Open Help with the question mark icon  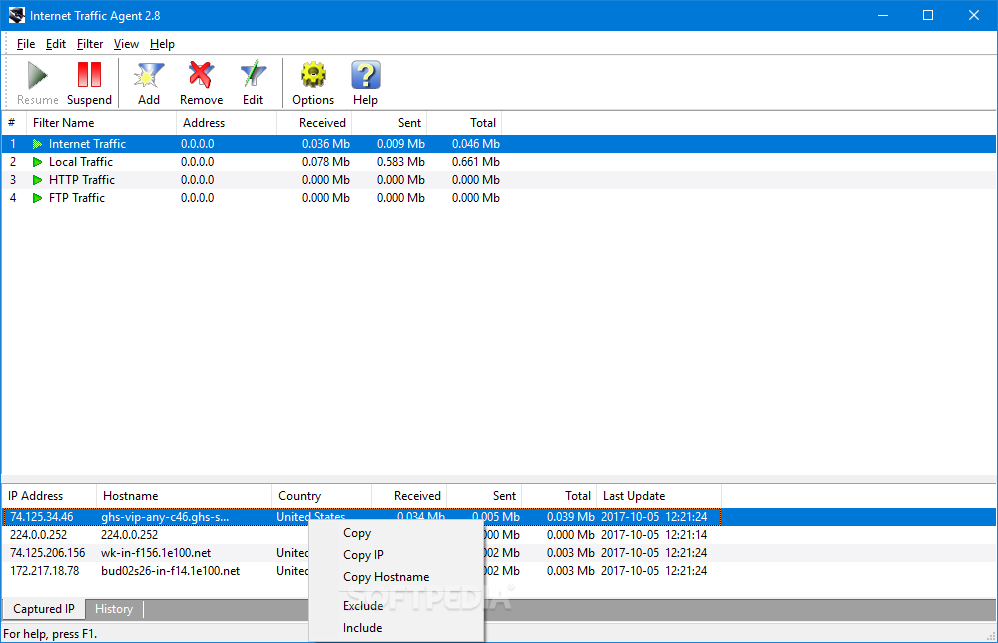coord(365,75)
